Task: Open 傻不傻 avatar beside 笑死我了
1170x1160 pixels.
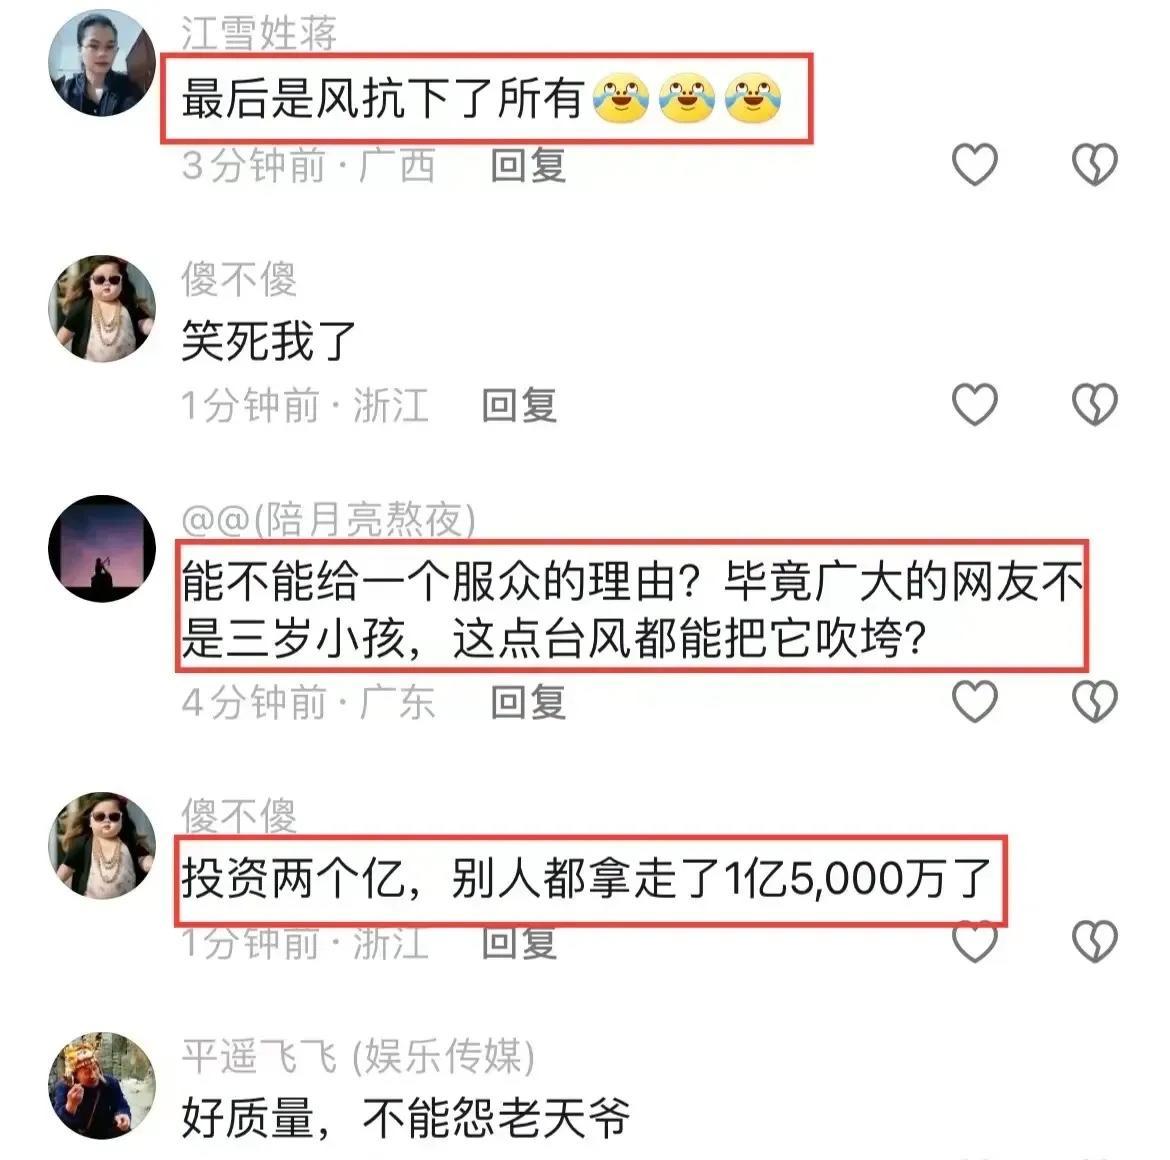Action: click(x=102, y=309)
